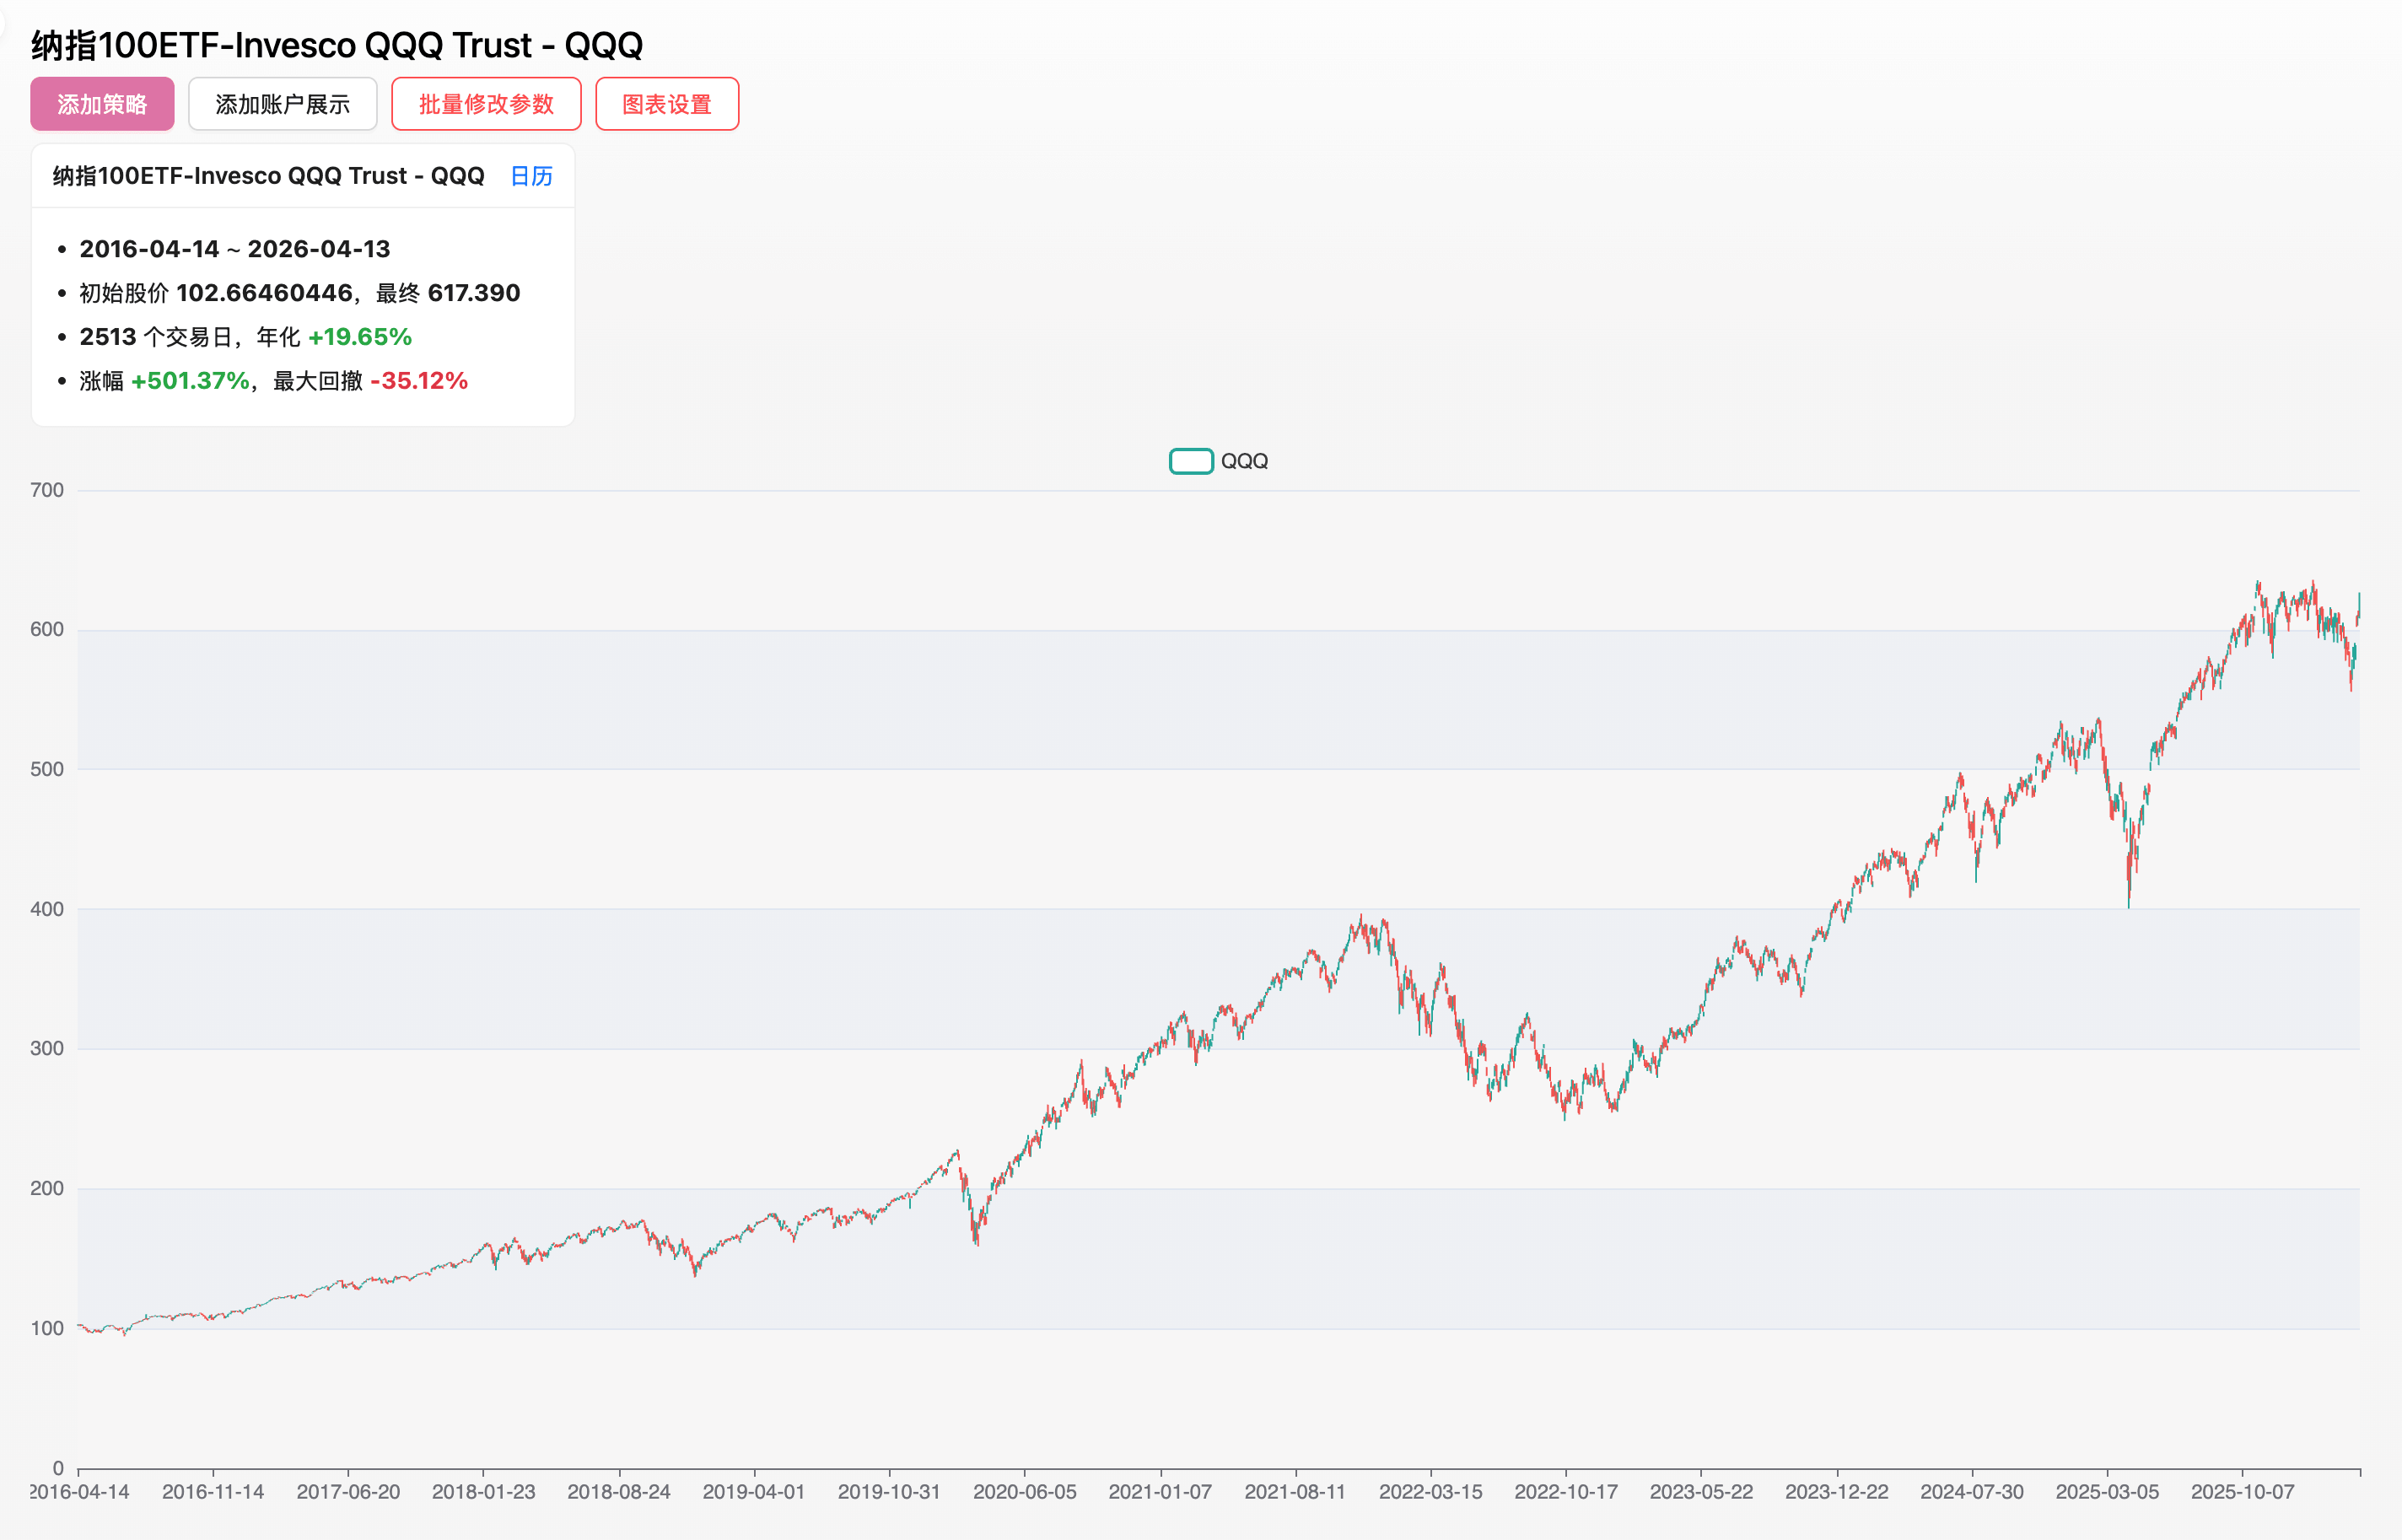Image resolution: width=2402 pixels, height=1540 pixels.
Task: Click the max drawdown -35.12% red value
Action: click(x=419, y=381)
